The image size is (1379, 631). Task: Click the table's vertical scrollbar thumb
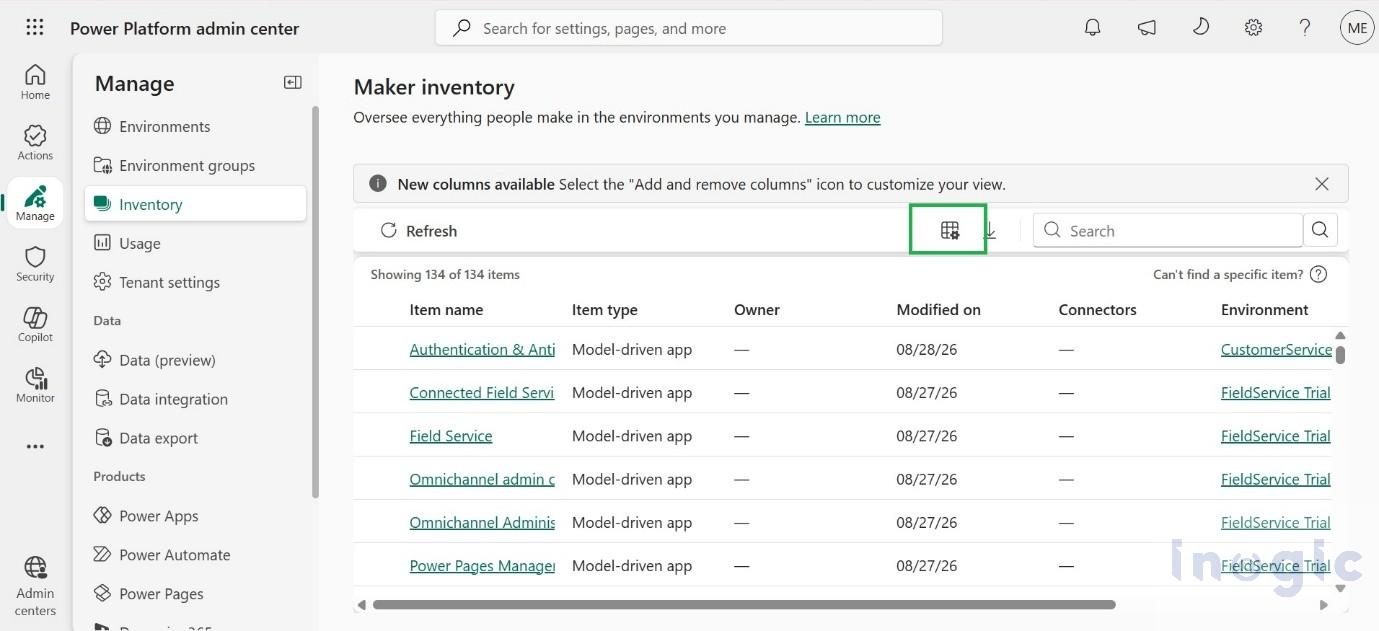1340,354
